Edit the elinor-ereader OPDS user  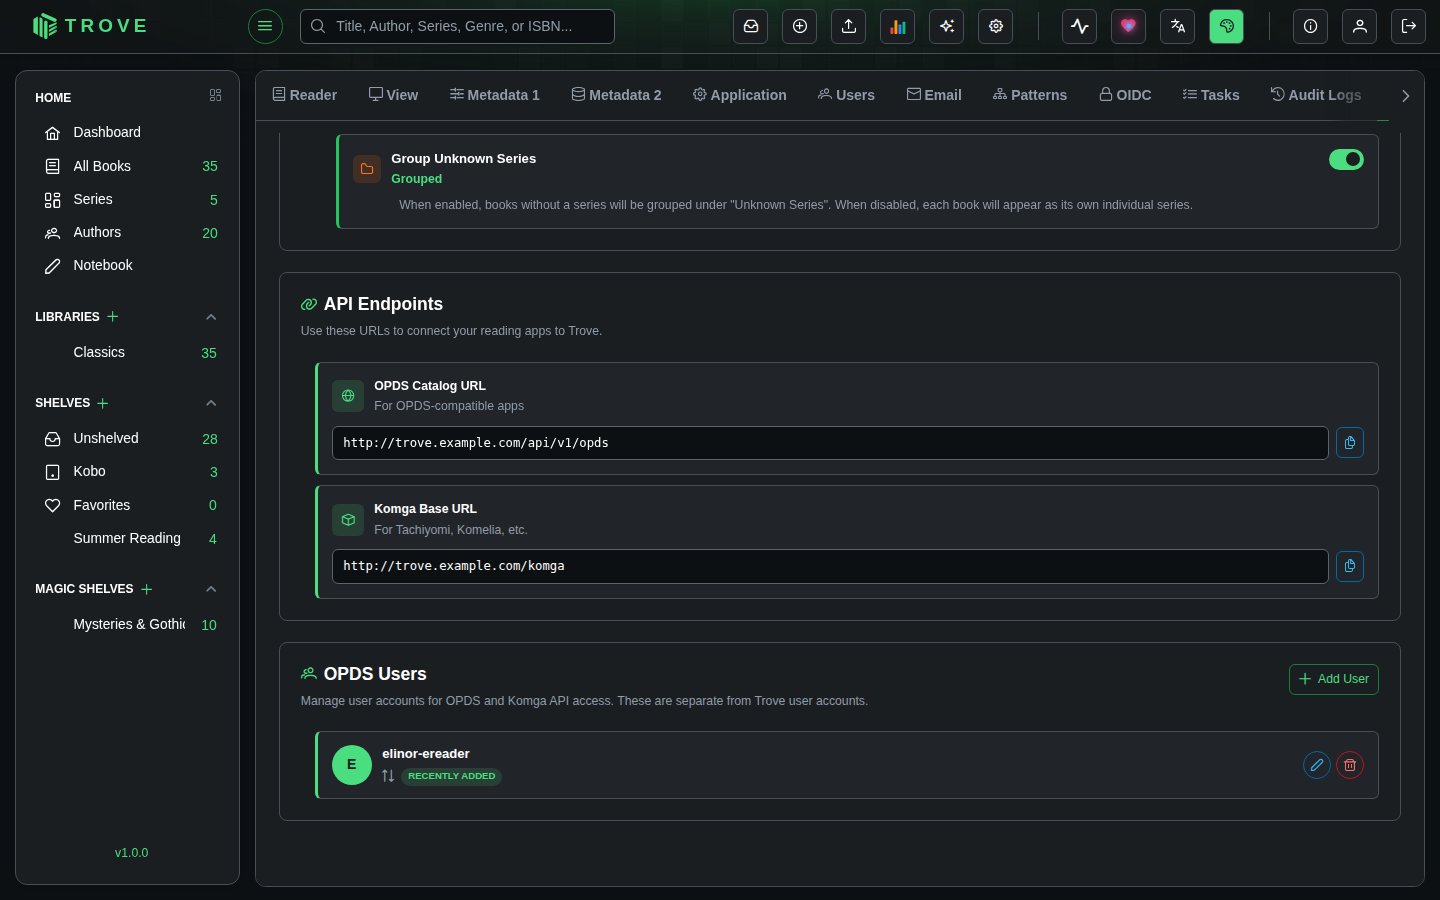coord(1317,765)
